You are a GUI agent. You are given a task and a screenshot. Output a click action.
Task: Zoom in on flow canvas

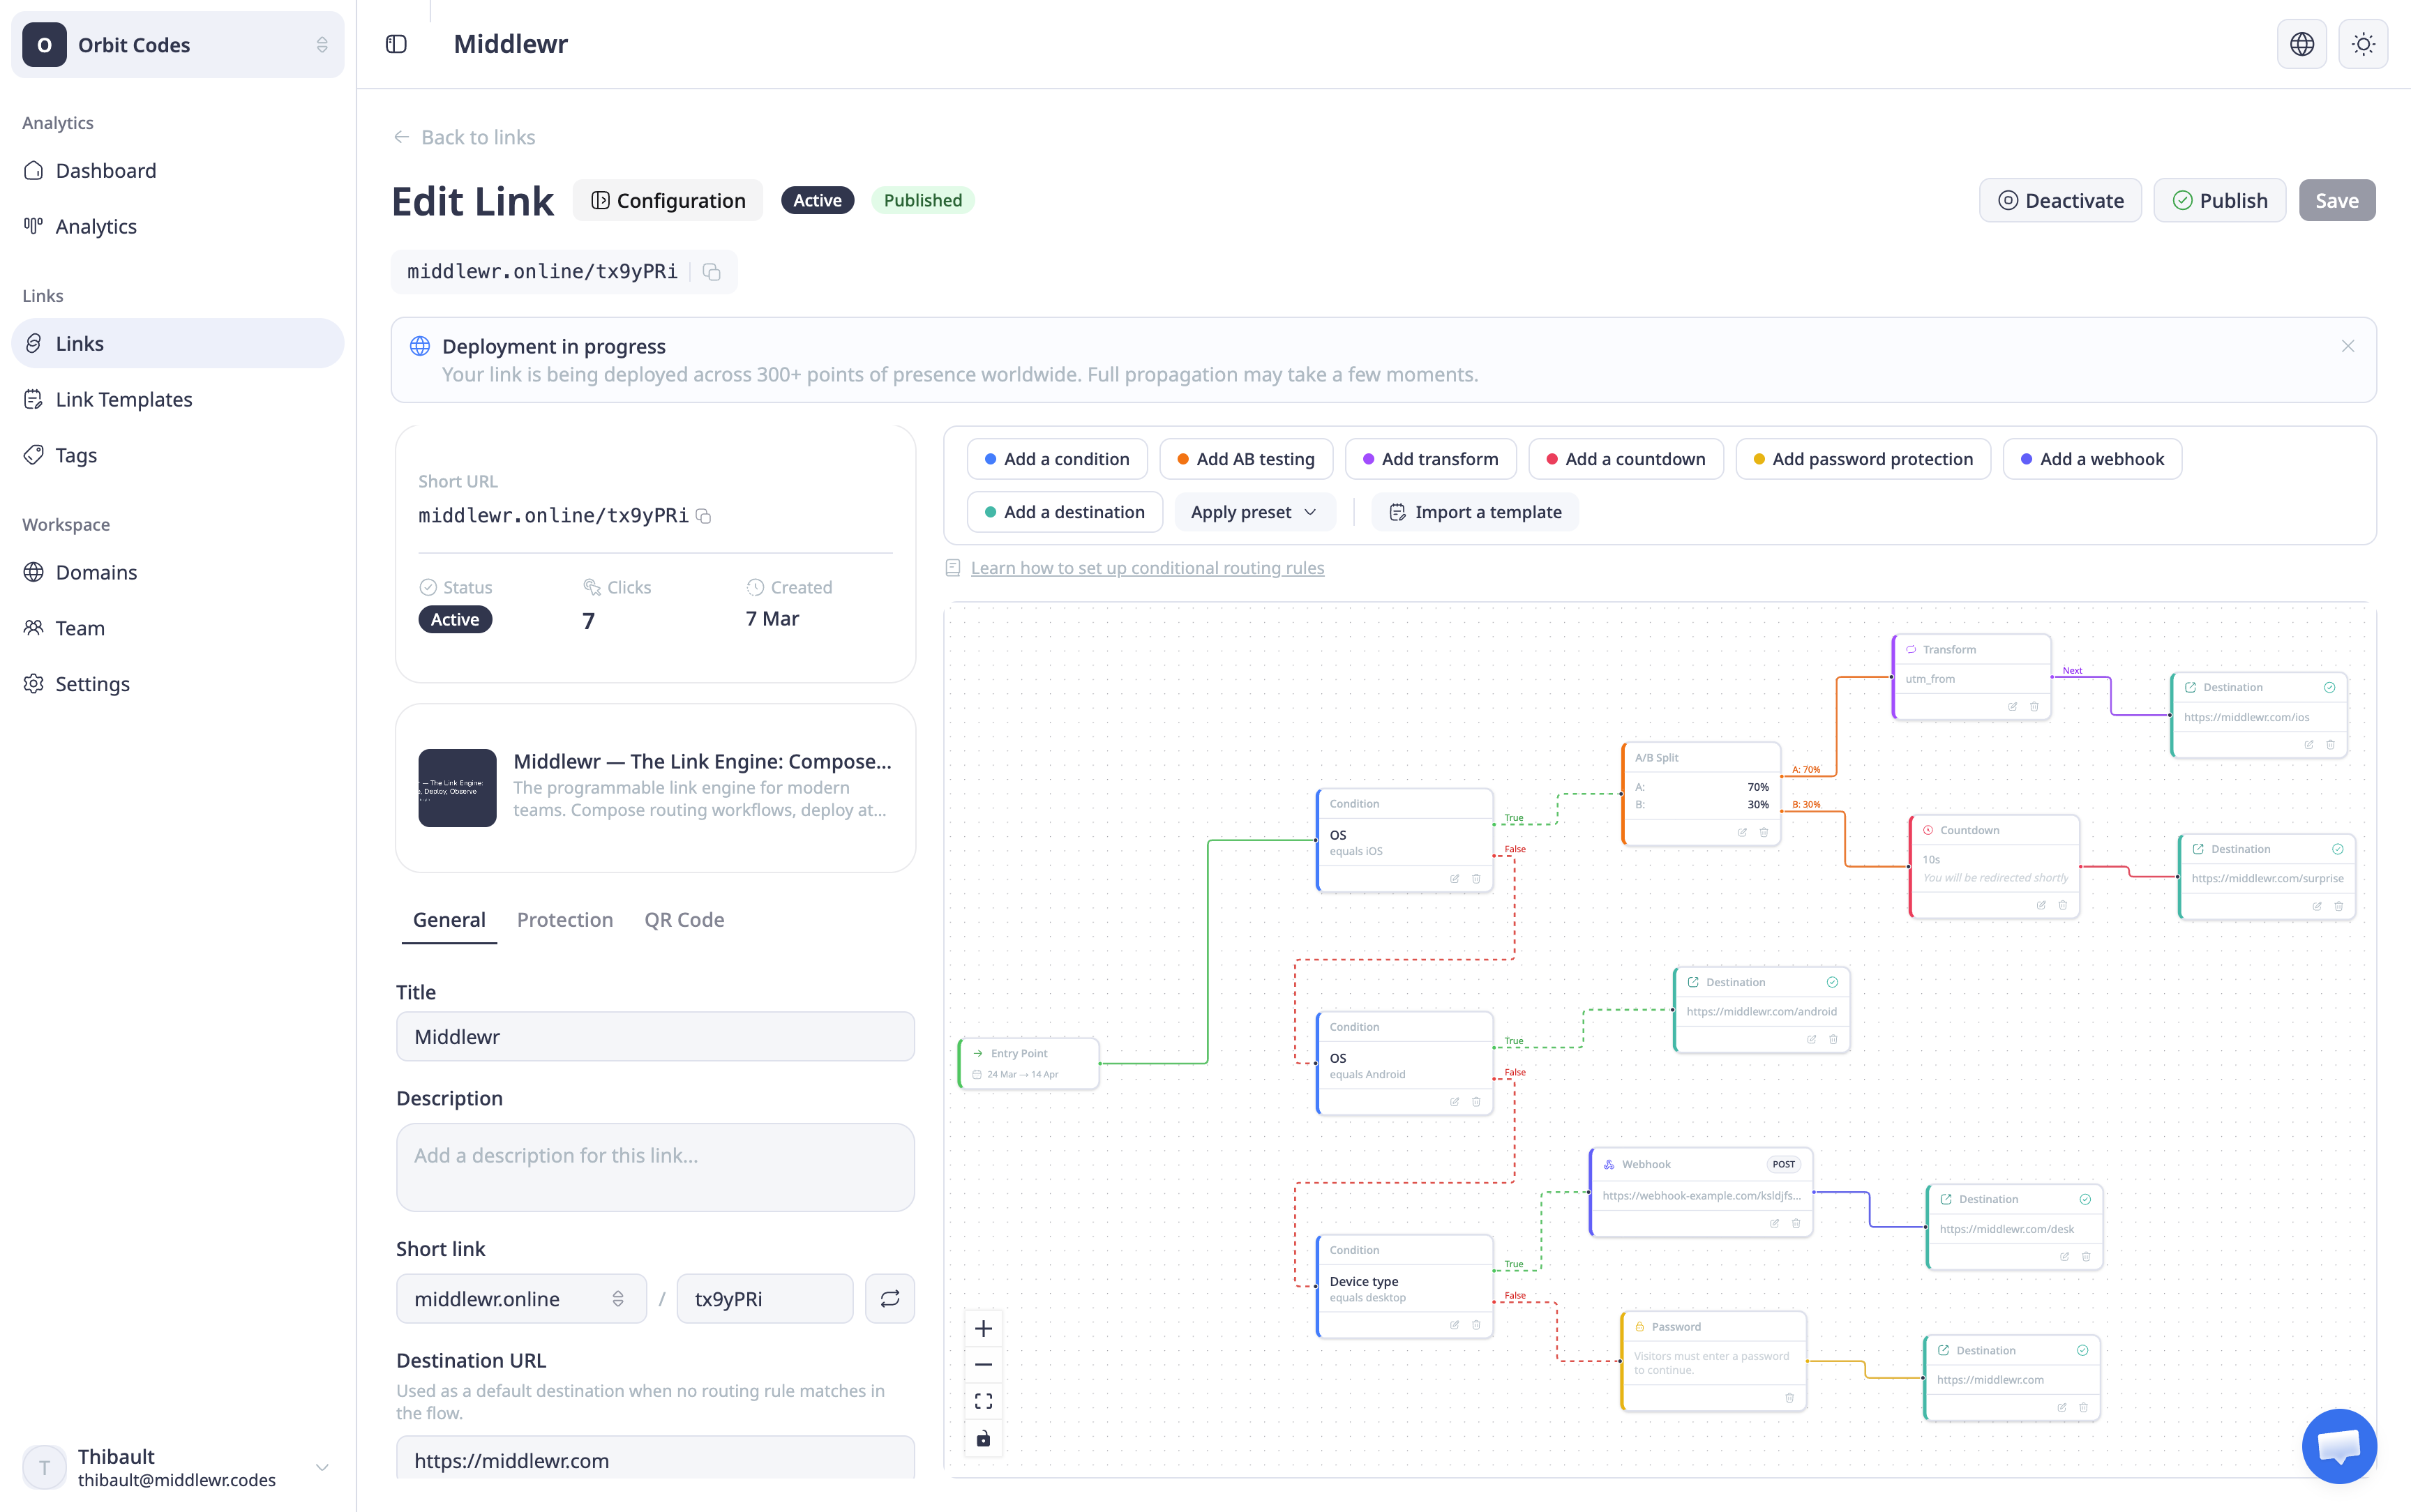(983, 1329)
